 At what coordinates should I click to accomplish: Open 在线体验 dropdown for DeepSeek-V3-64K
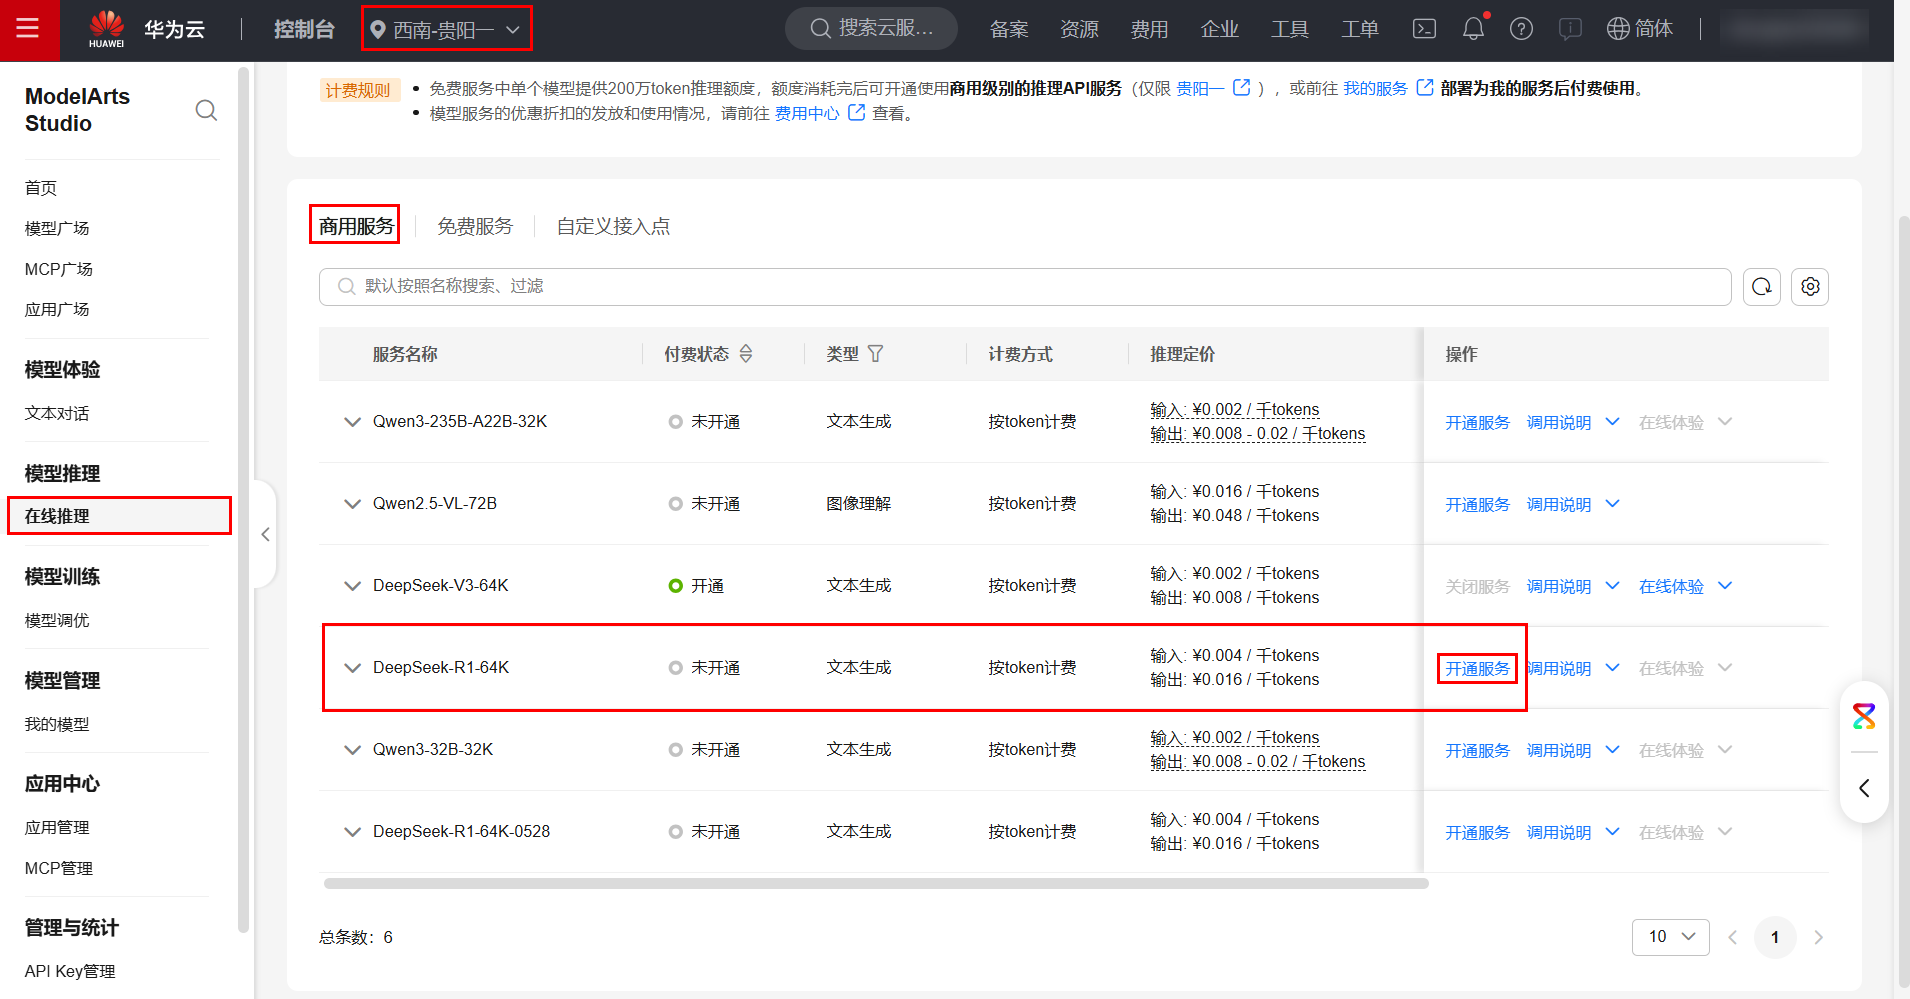[x=1725, y=586]
